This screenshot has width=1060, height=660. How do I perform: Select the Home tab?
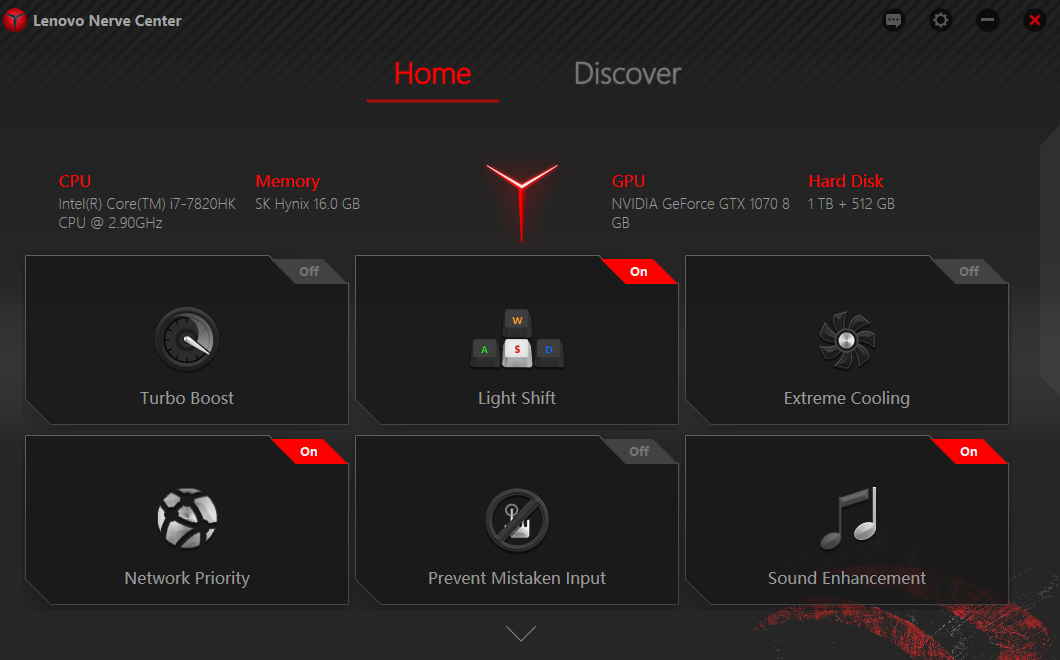tap(433, 74)
